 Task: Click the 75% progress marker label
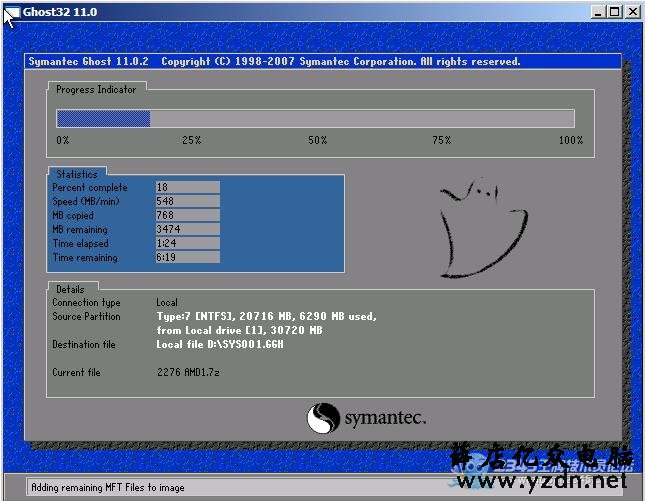click(441, 140)
